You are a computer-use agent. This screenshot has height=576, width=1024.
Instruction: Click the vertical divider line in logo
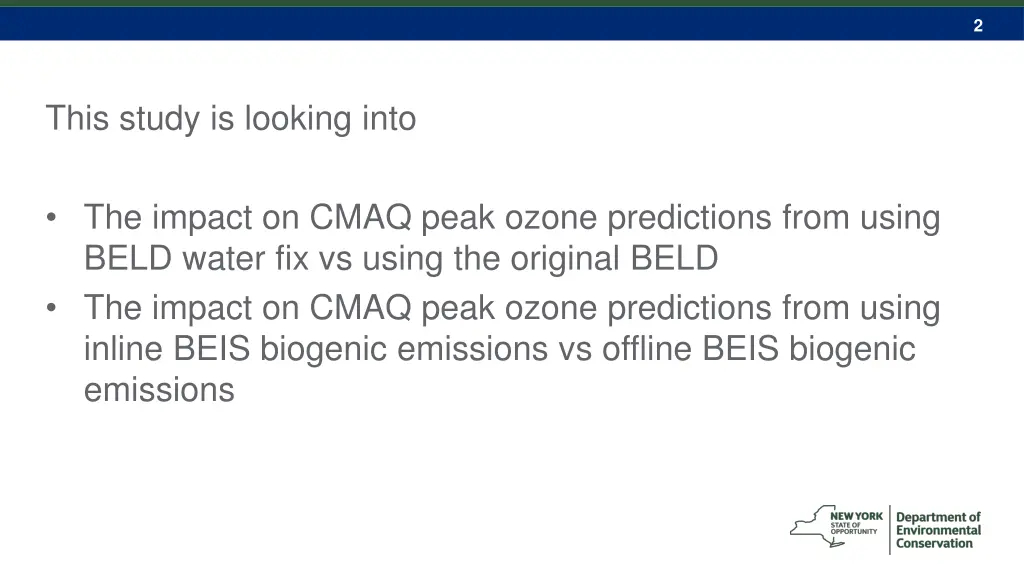pos(889,529)
